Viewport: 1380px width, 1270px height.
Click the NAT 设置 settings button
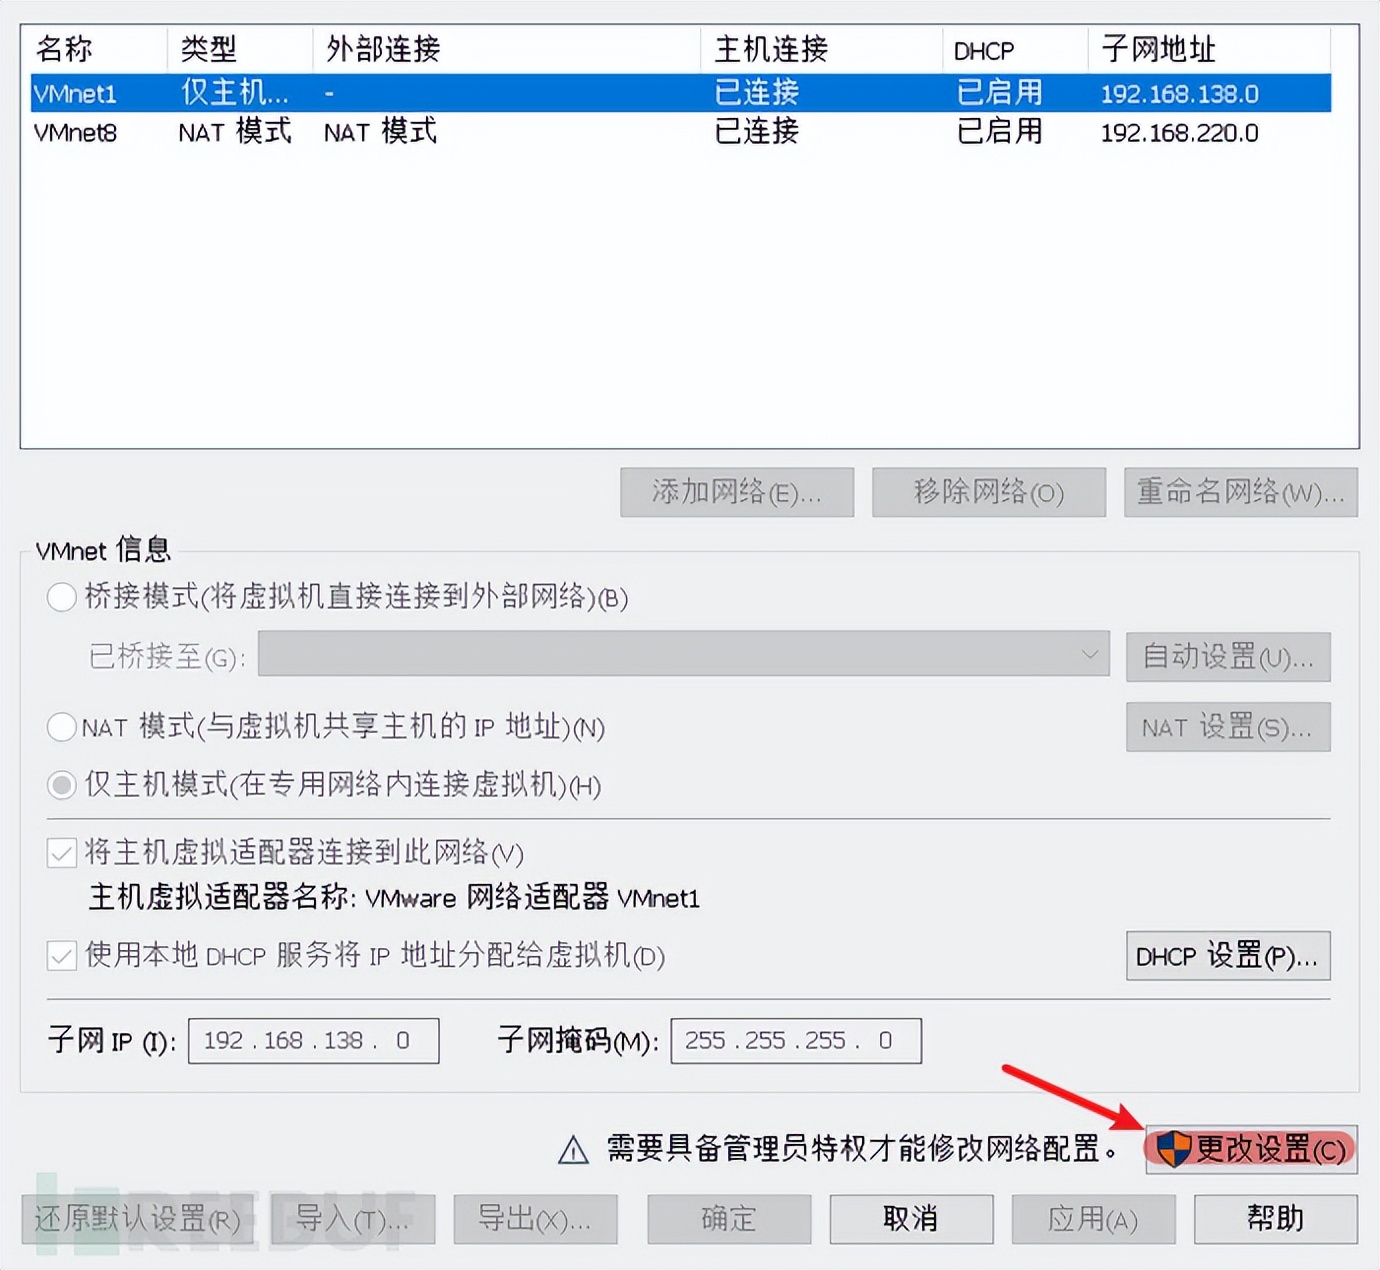point(1227,727)
